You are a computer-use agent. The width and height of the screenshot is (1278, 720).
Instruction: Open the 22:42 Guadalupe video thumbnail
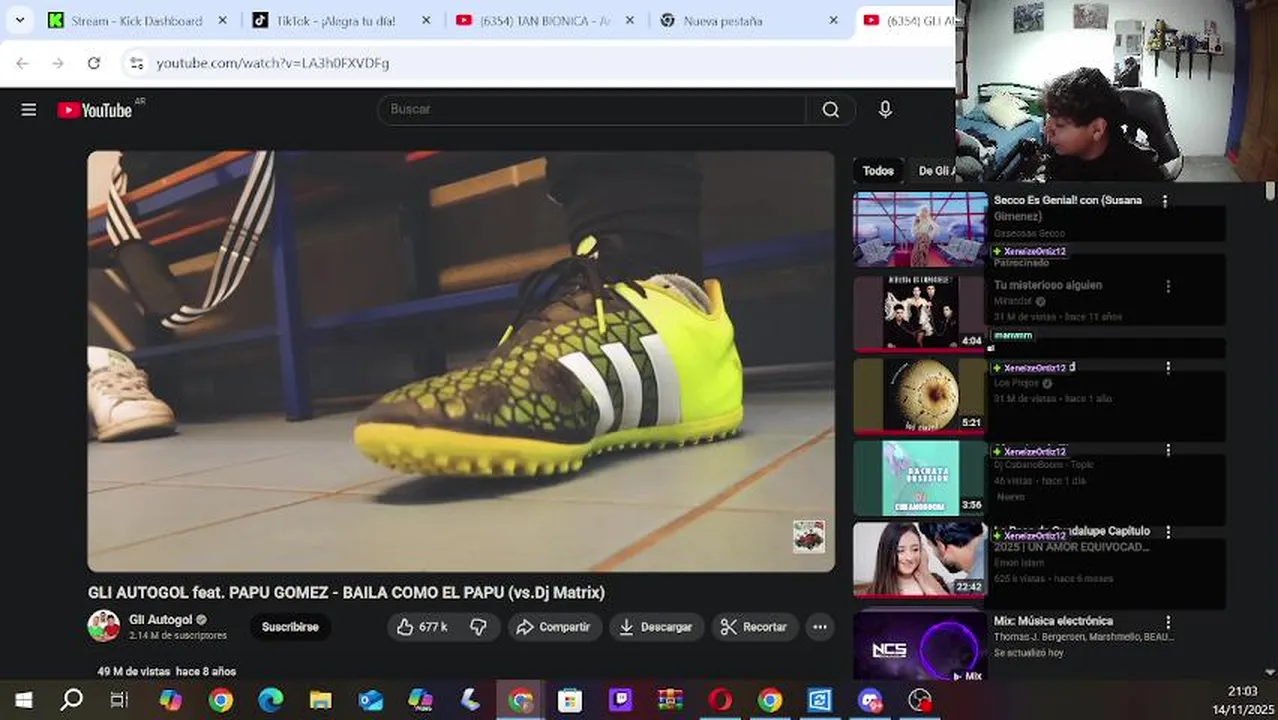(920, 560)
